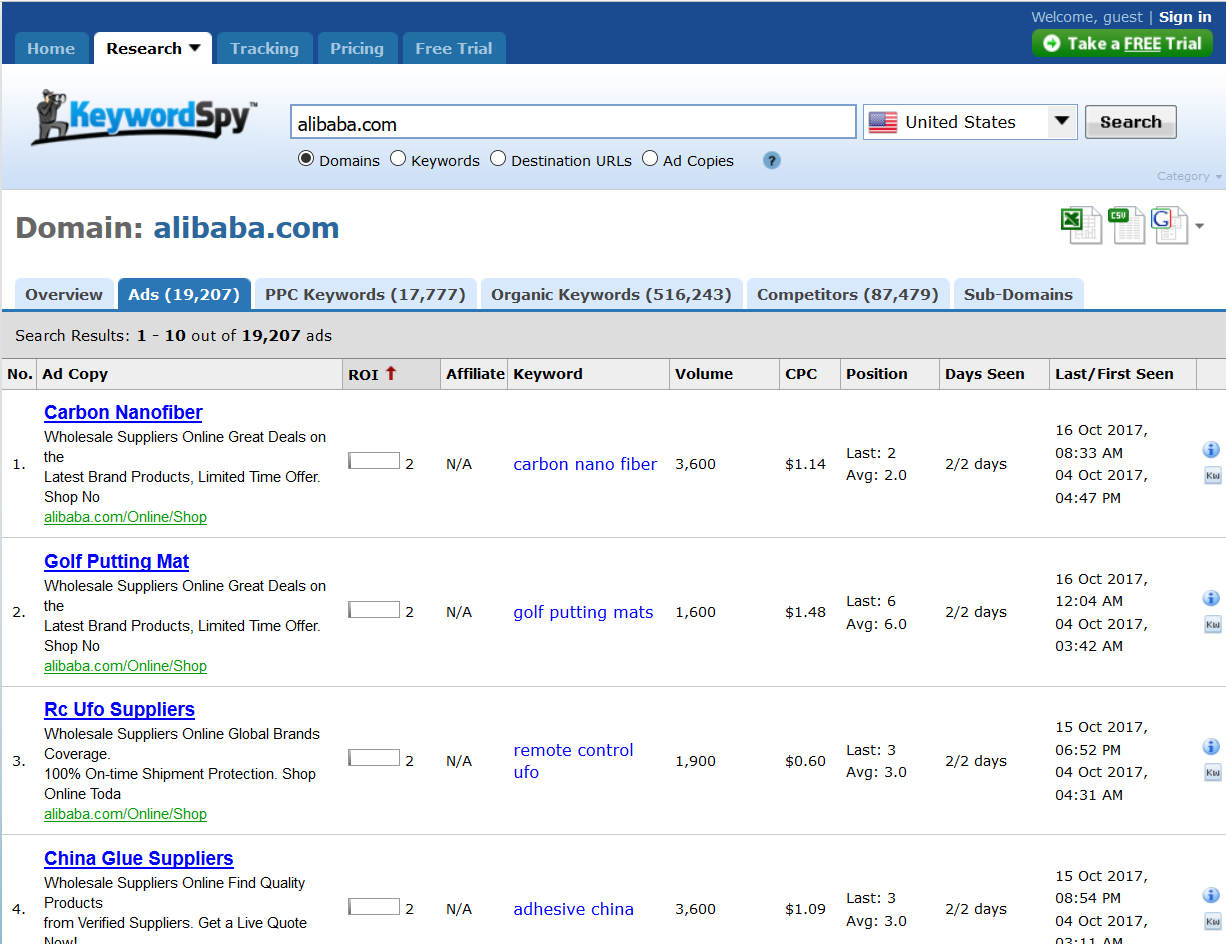Select the Keywords radio button
The width and height of the screenshot is (1226, 944).
398,159
